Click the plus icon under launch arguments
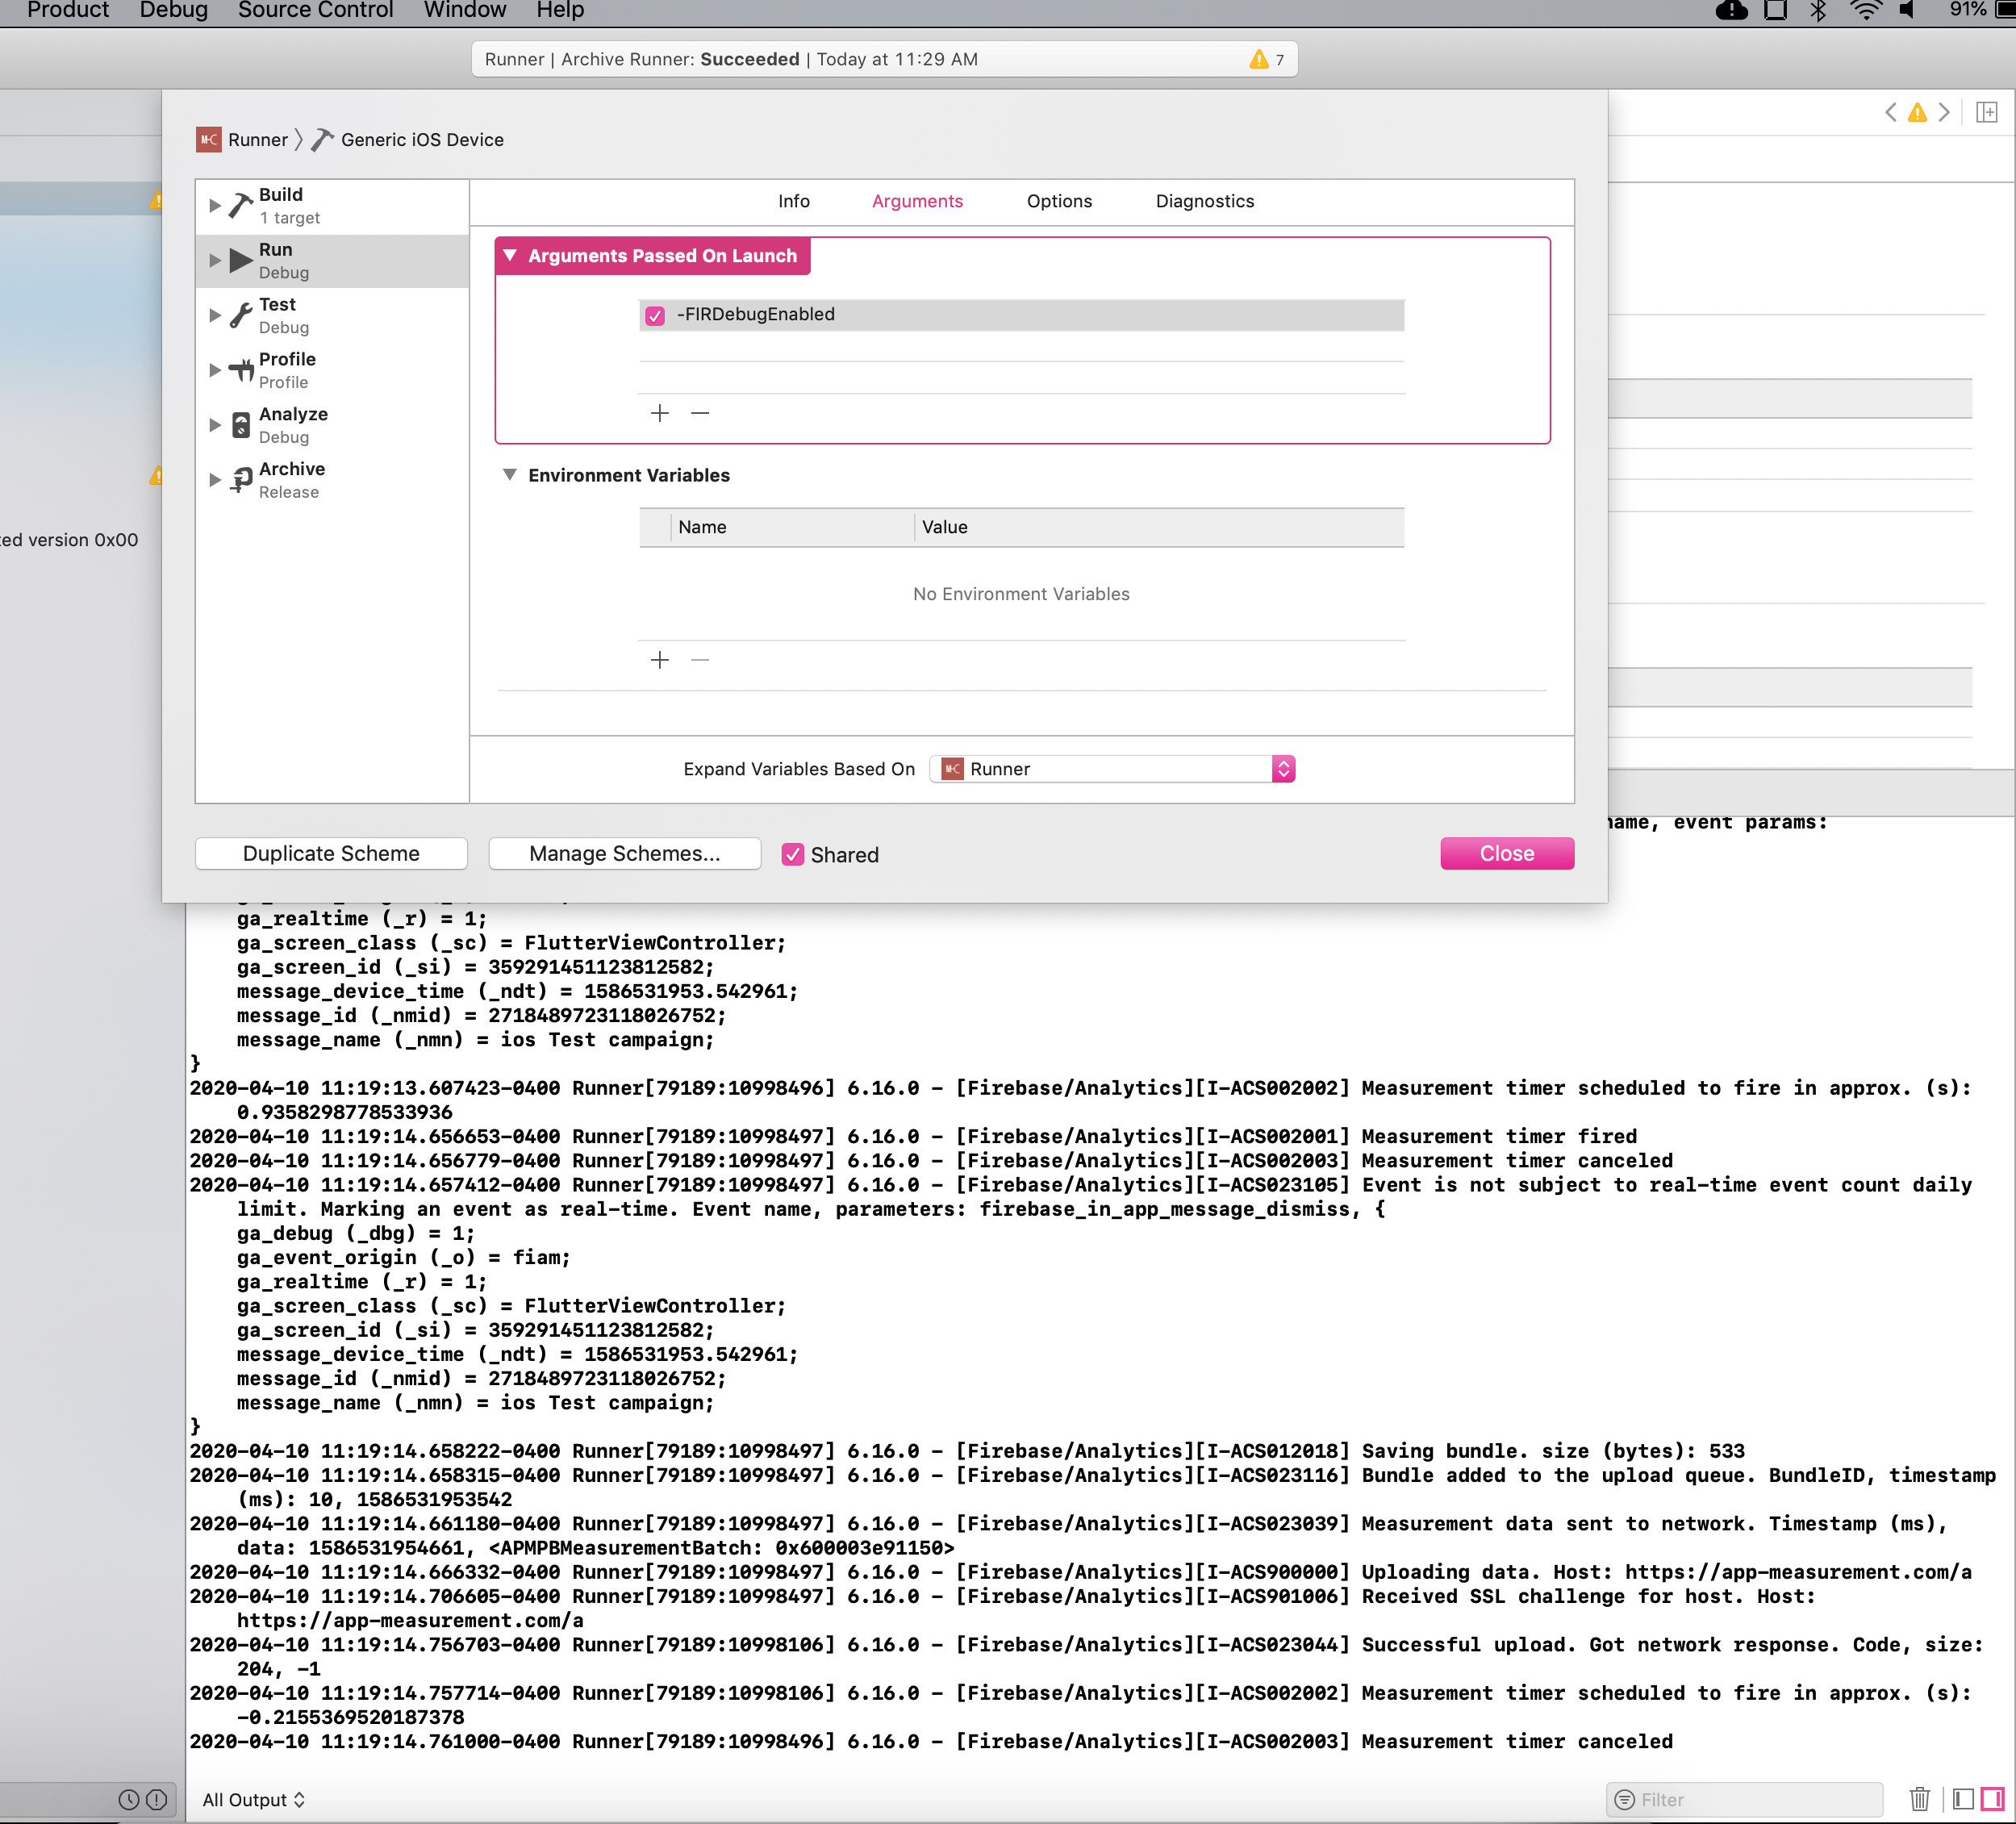The image size is (2016, 1824). tap(659, 413)
